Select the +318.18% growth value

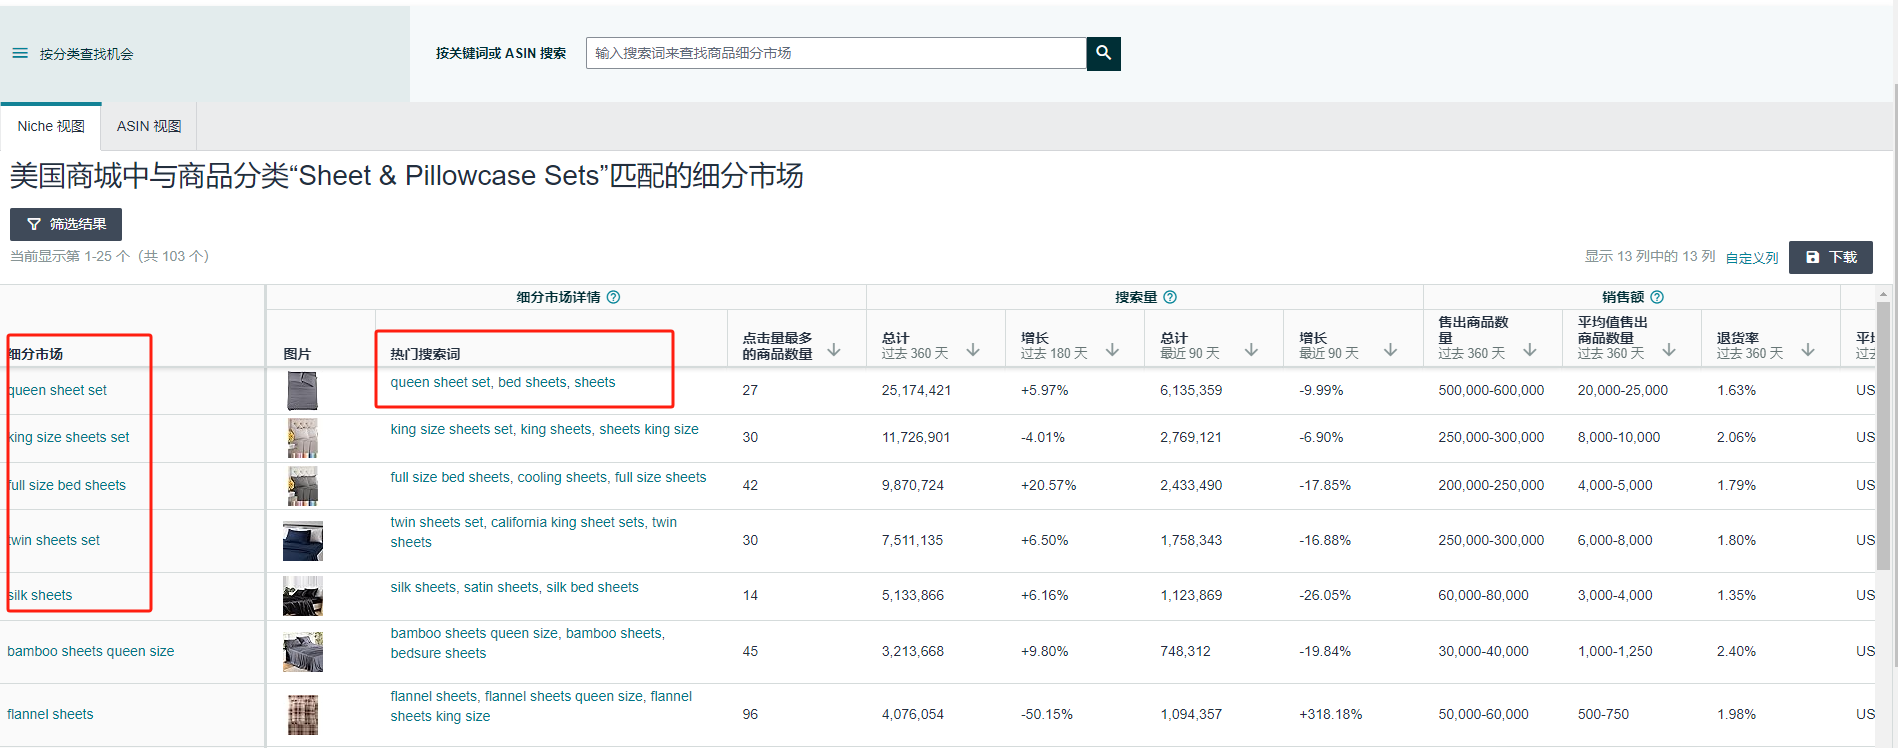pyautogui.click(x=1330, y=714)
